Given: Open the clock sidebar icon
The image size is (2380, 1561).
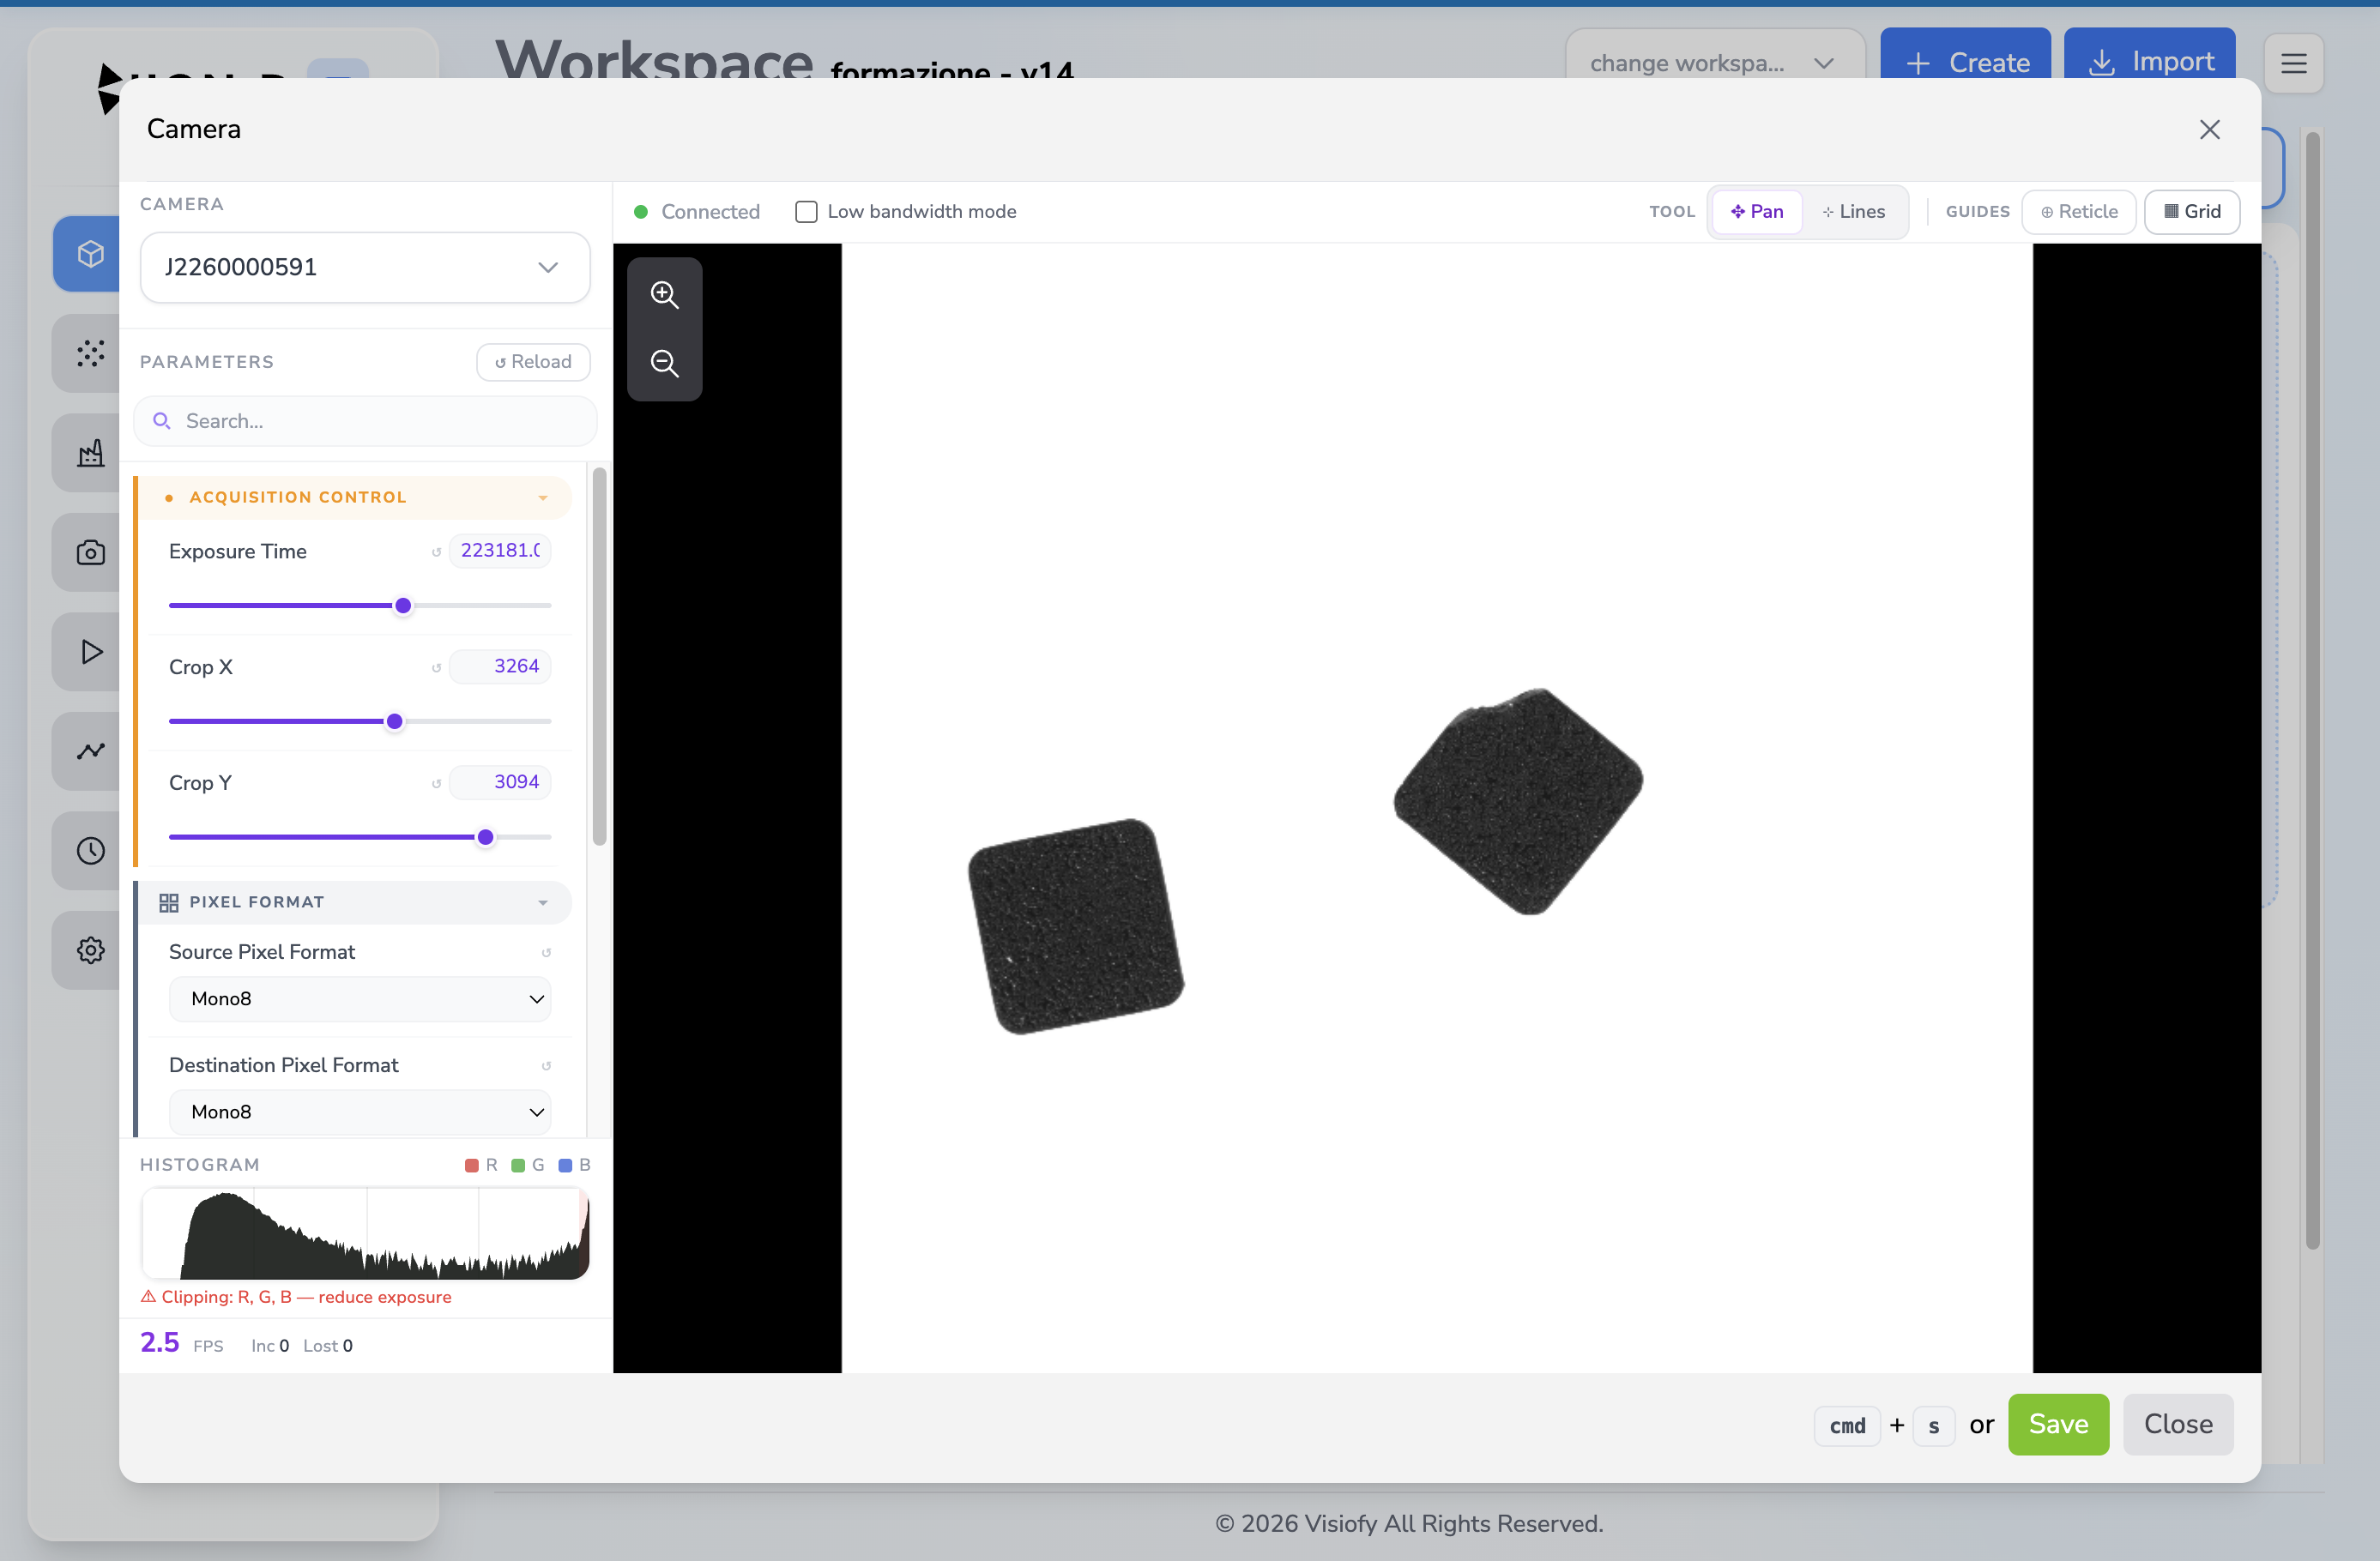Looking at the screenshot, I should click(90, 851).
